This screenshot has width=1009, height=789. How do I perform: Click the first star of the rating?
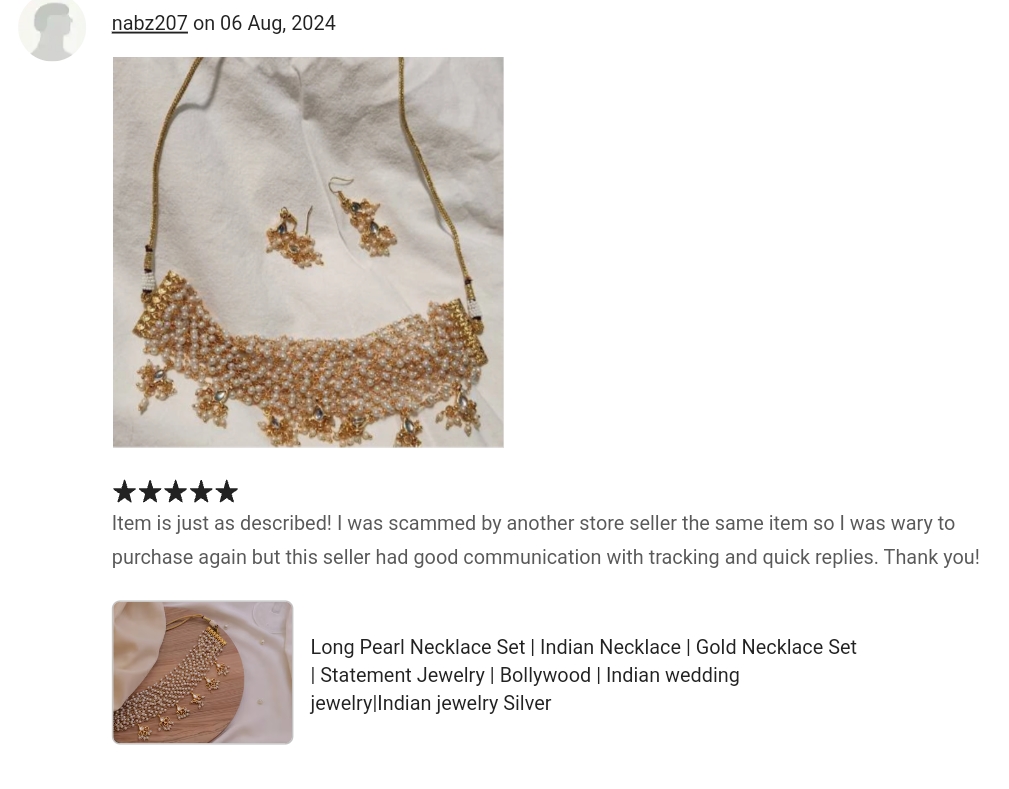124,492
